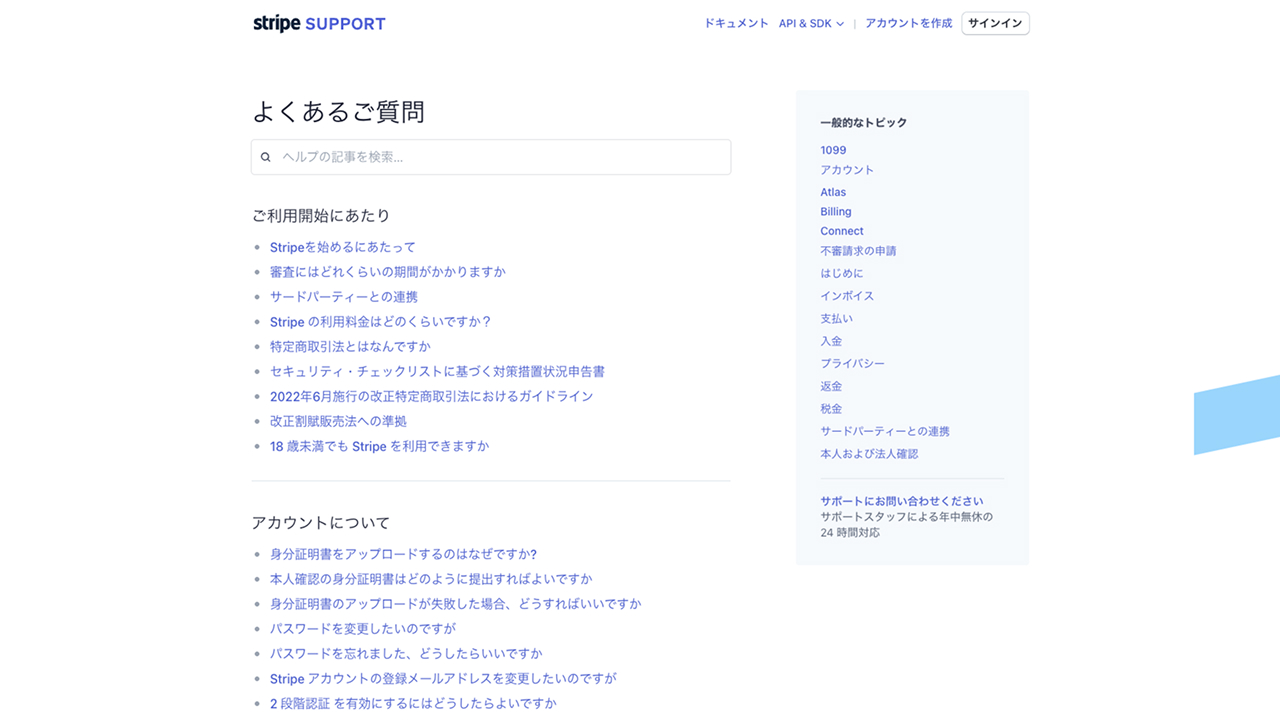
Task: Open the Billing topic link
Action: [x=836, y=211]
